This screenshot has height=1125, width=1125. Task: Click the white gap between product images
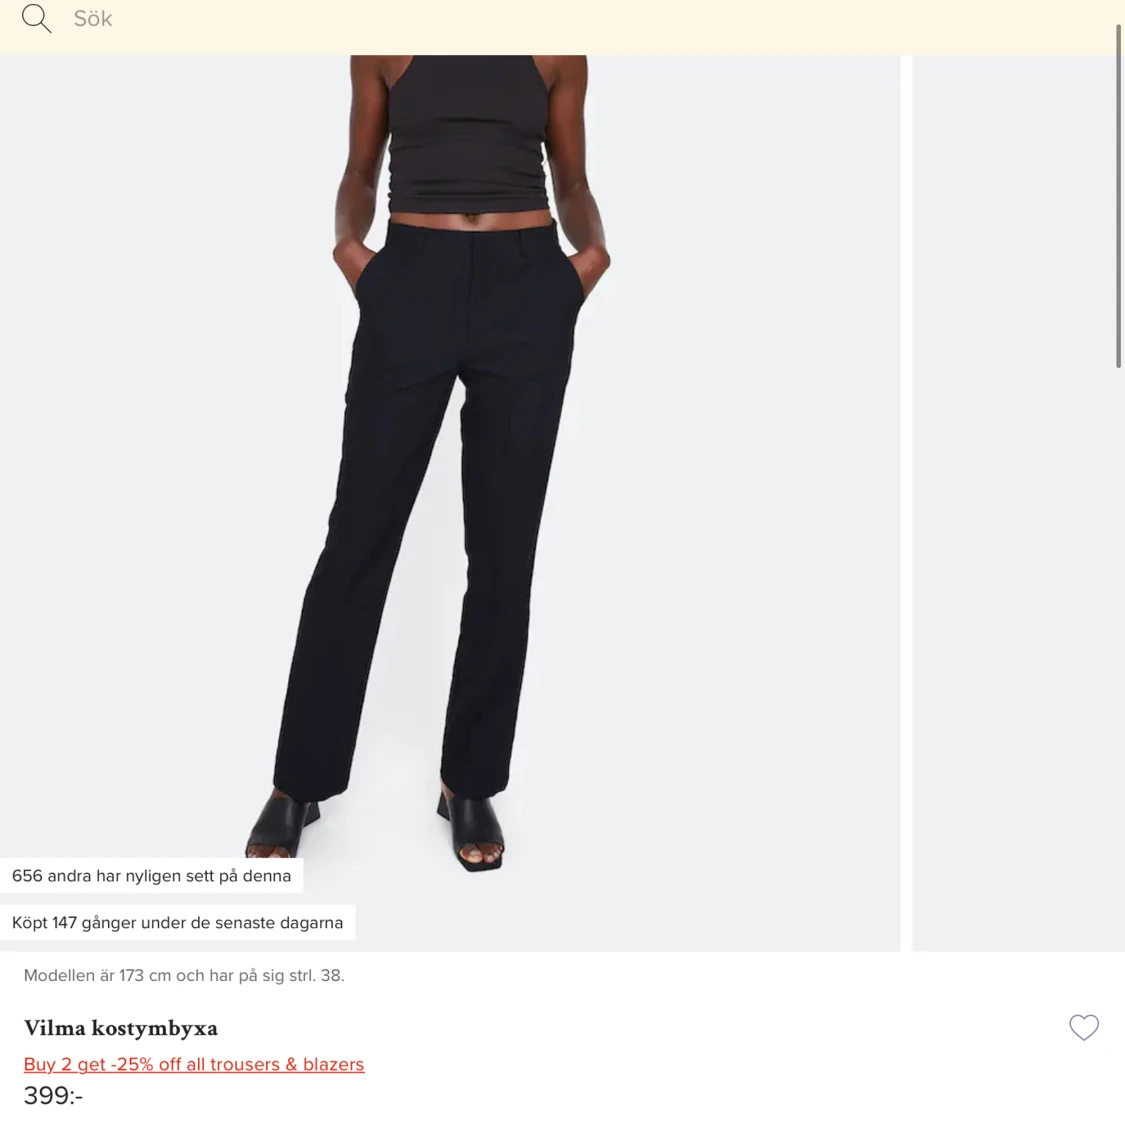[x=906, y=503]
